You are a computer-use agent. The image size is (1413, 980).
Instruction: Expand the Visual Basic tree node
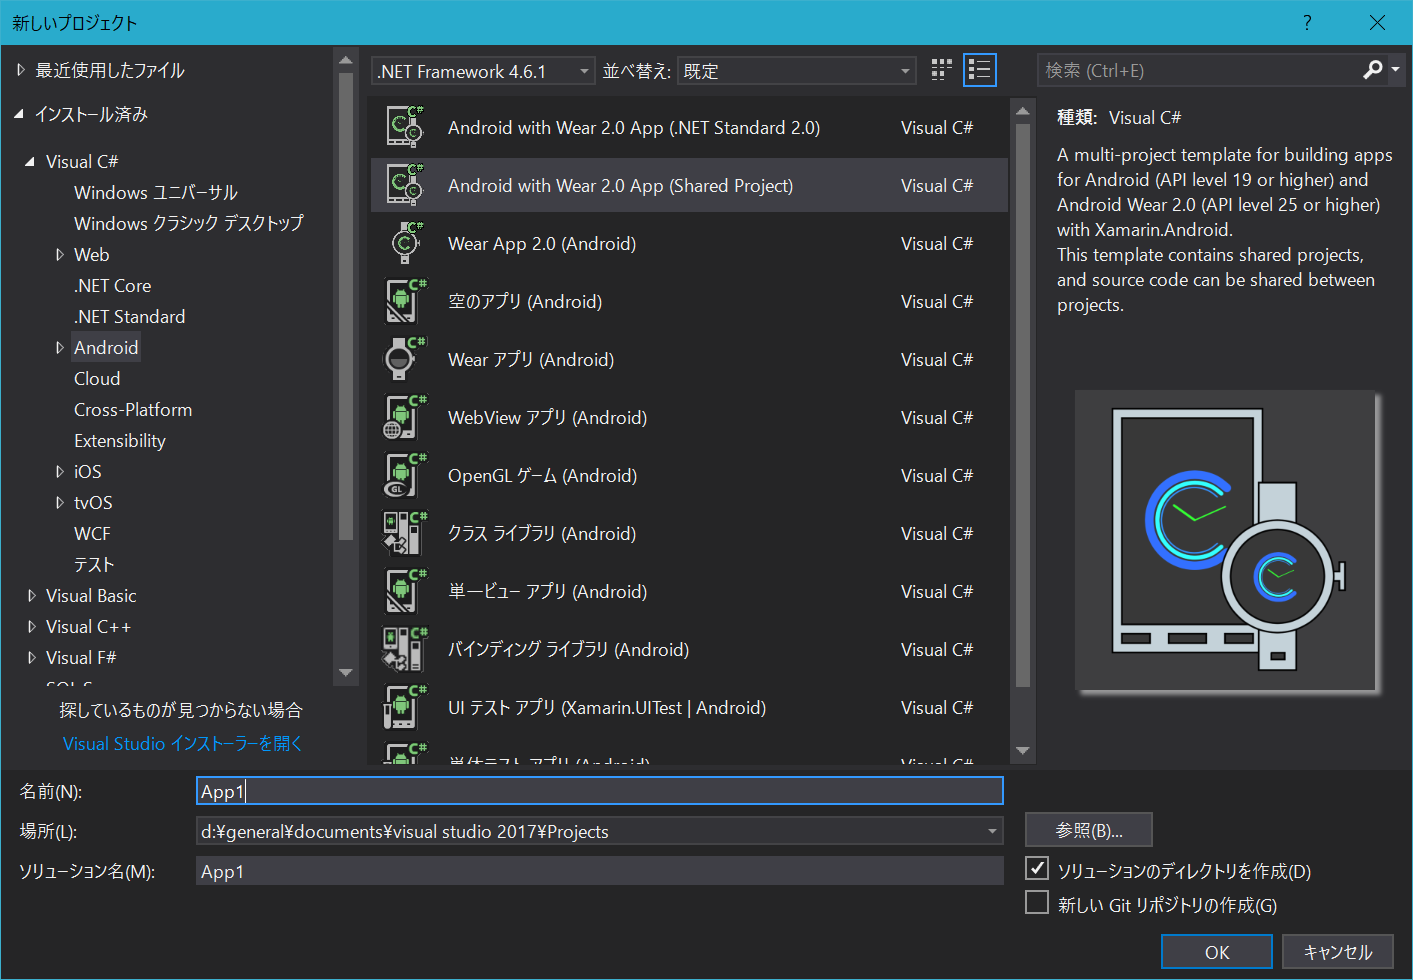pos(31,595)
